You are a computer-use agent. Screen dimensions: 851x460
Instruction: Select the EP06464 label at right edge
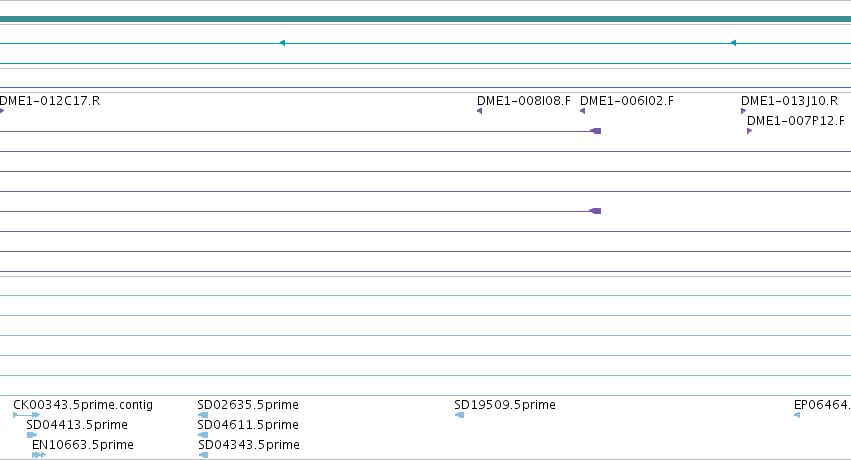pos(822,405)
